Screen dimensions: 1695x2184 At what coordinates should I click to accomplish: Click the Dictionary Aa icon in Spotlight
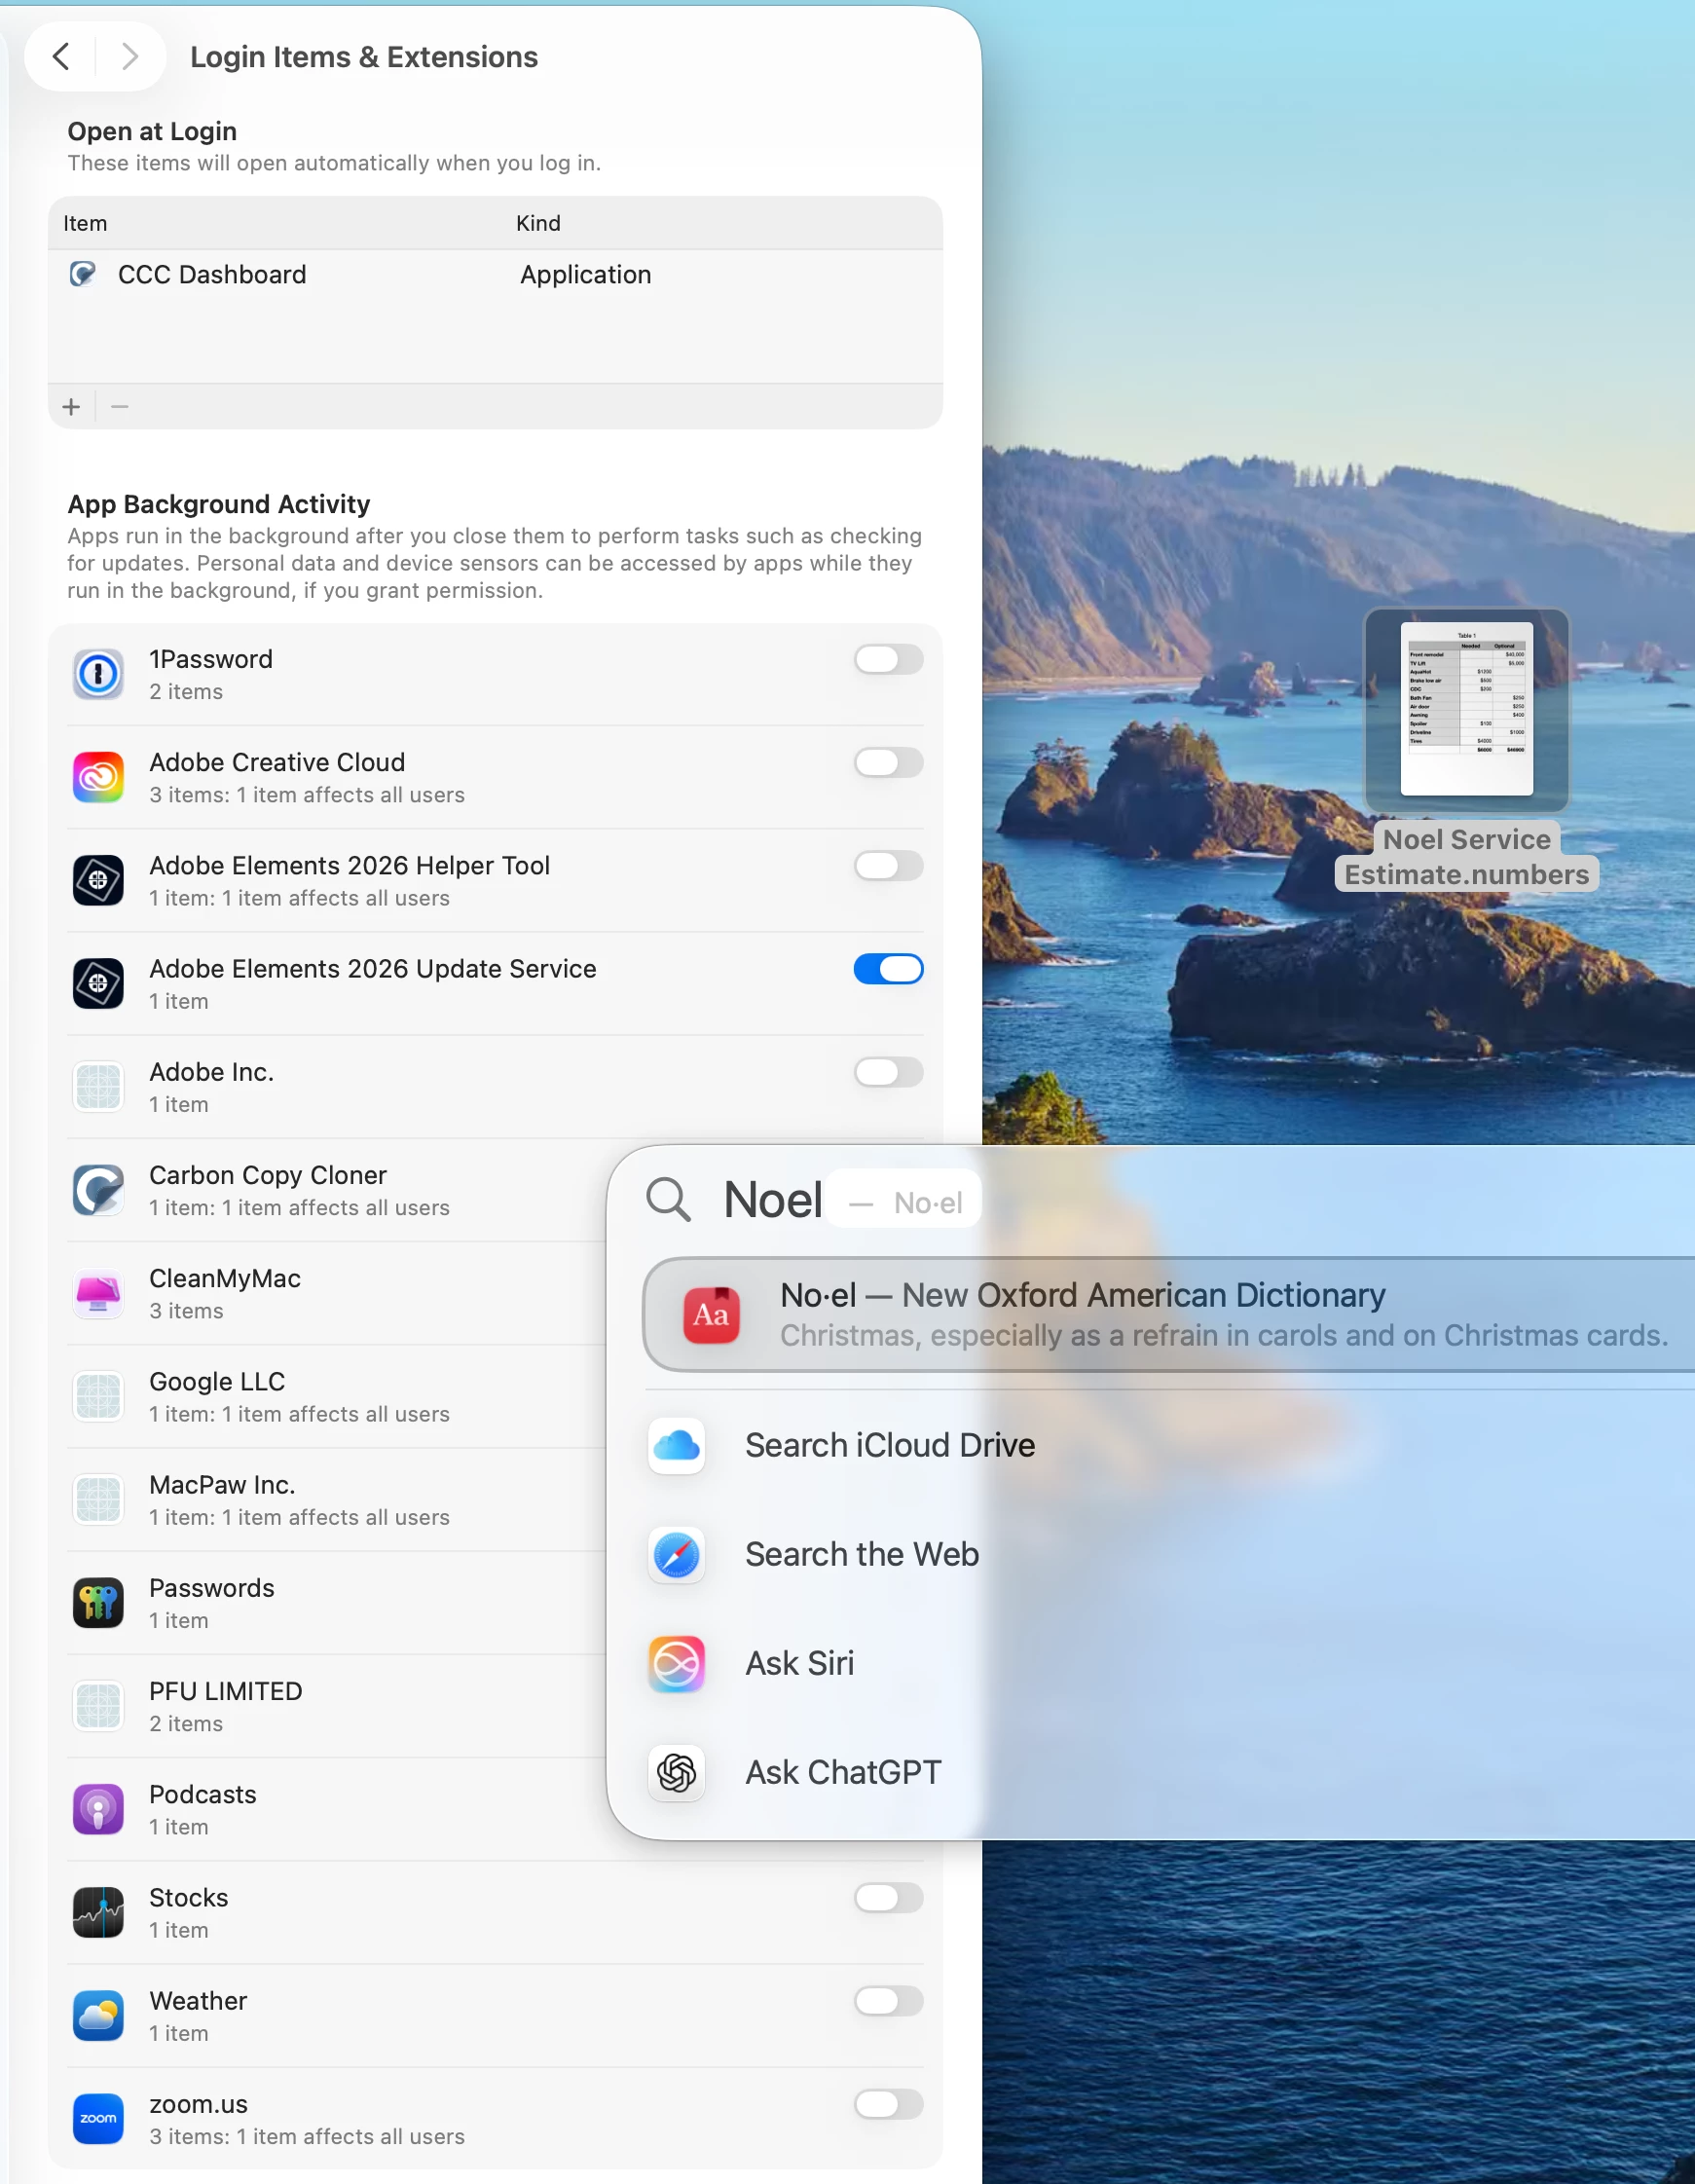pos(711,1314)
